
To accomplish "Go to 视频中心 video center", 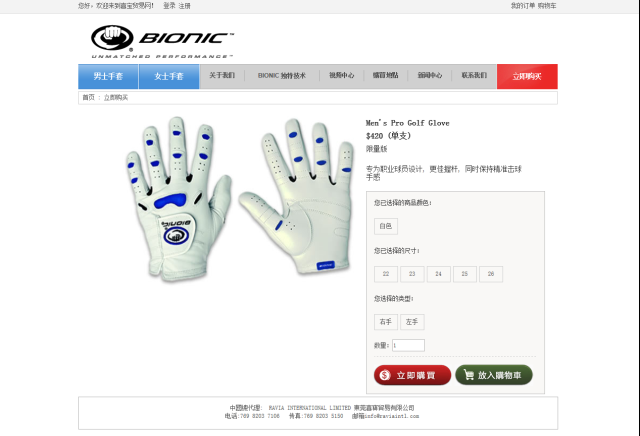I will [x=342, y=76].
